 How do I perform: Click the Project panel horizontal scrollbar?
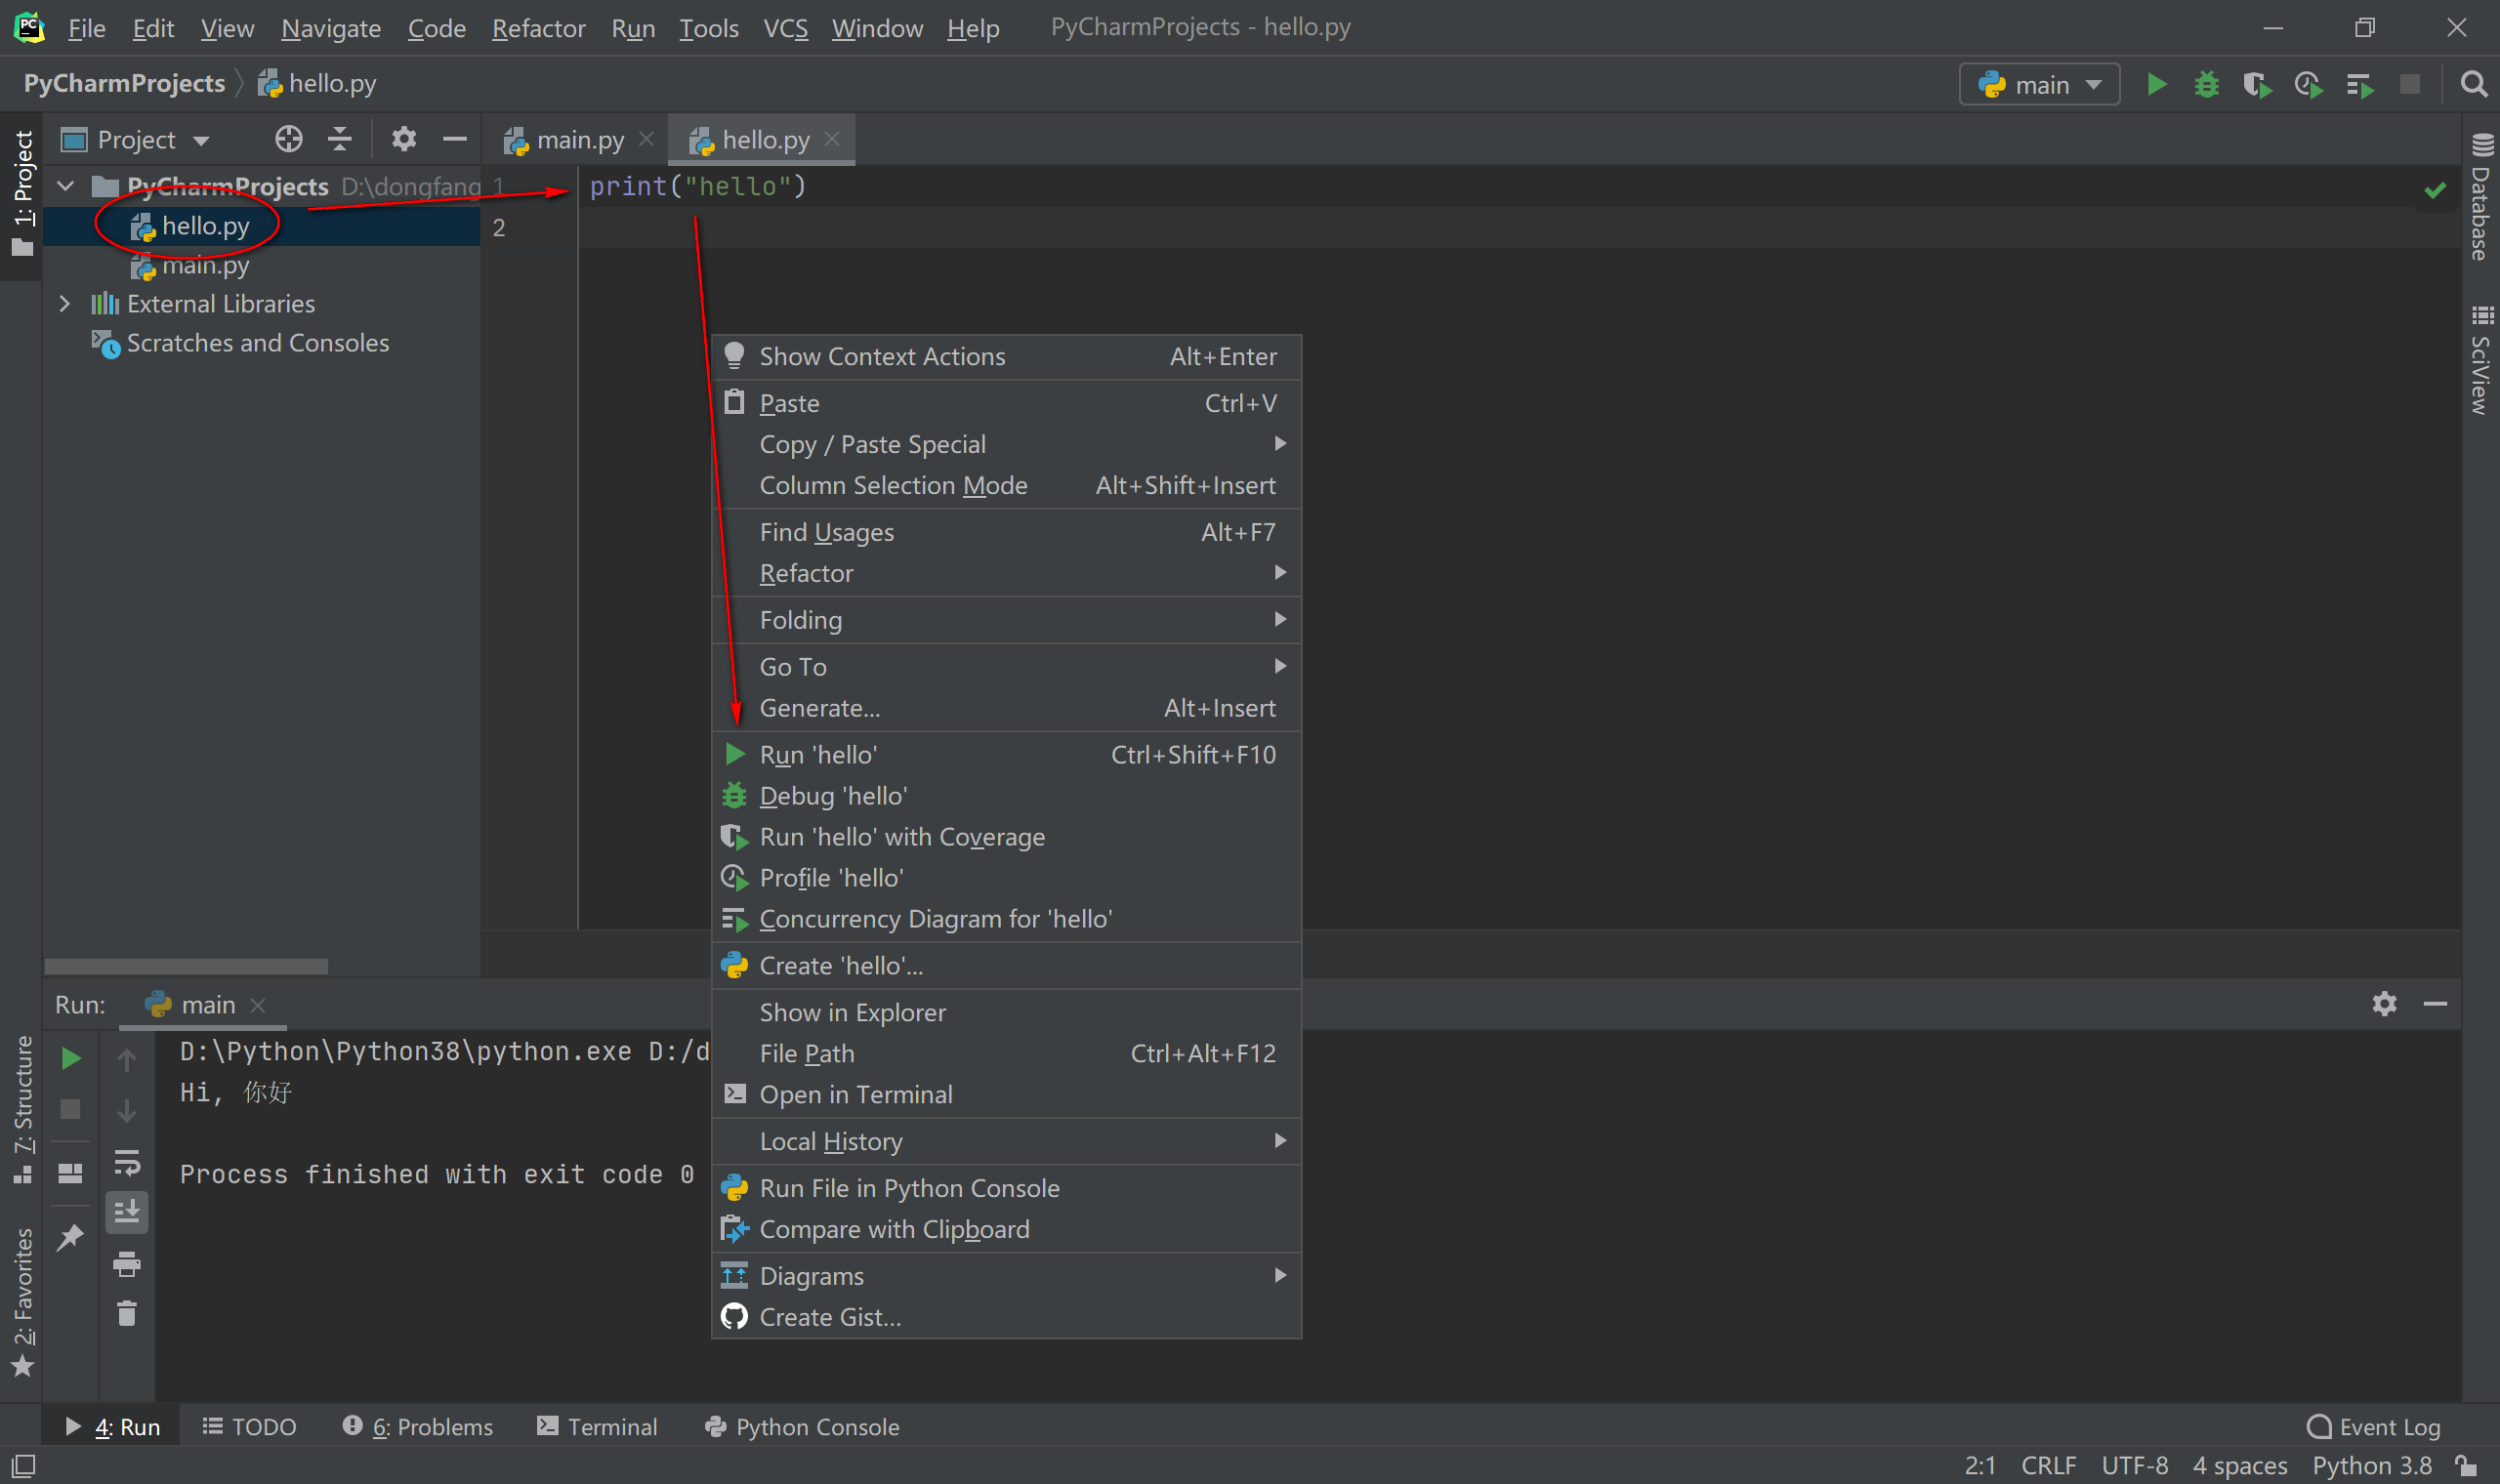pos(186,967)
